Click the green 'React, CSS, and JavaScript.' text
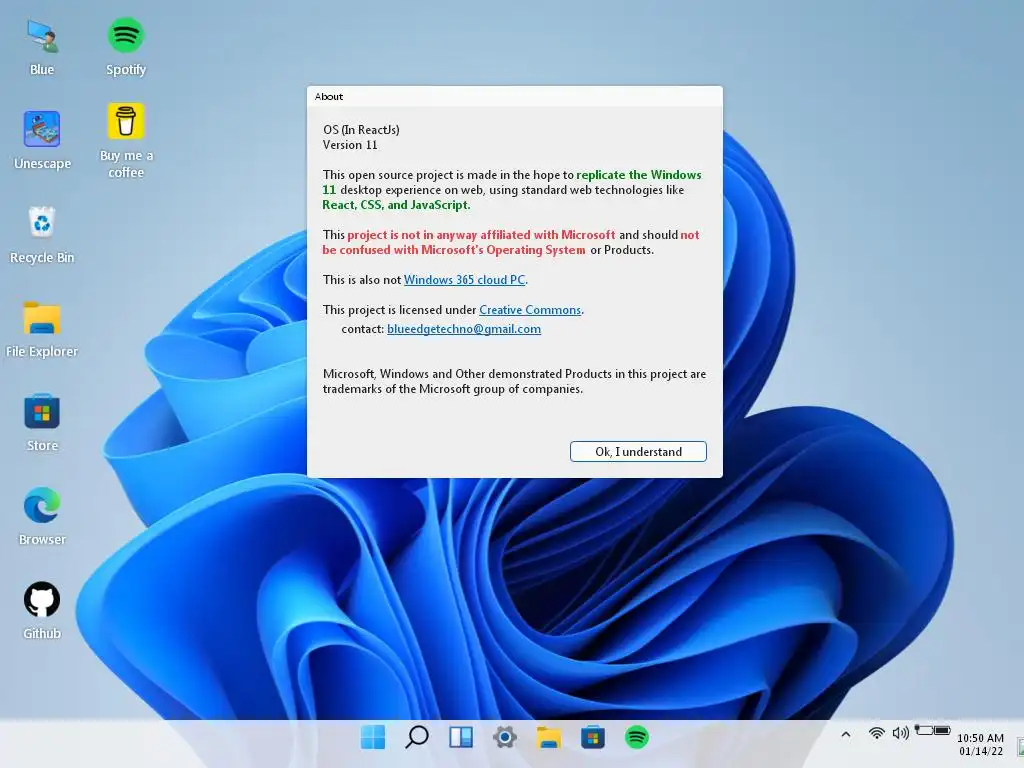Image resolution: width=1024 pixels, height=768 pixels. (x=396, y=204)
